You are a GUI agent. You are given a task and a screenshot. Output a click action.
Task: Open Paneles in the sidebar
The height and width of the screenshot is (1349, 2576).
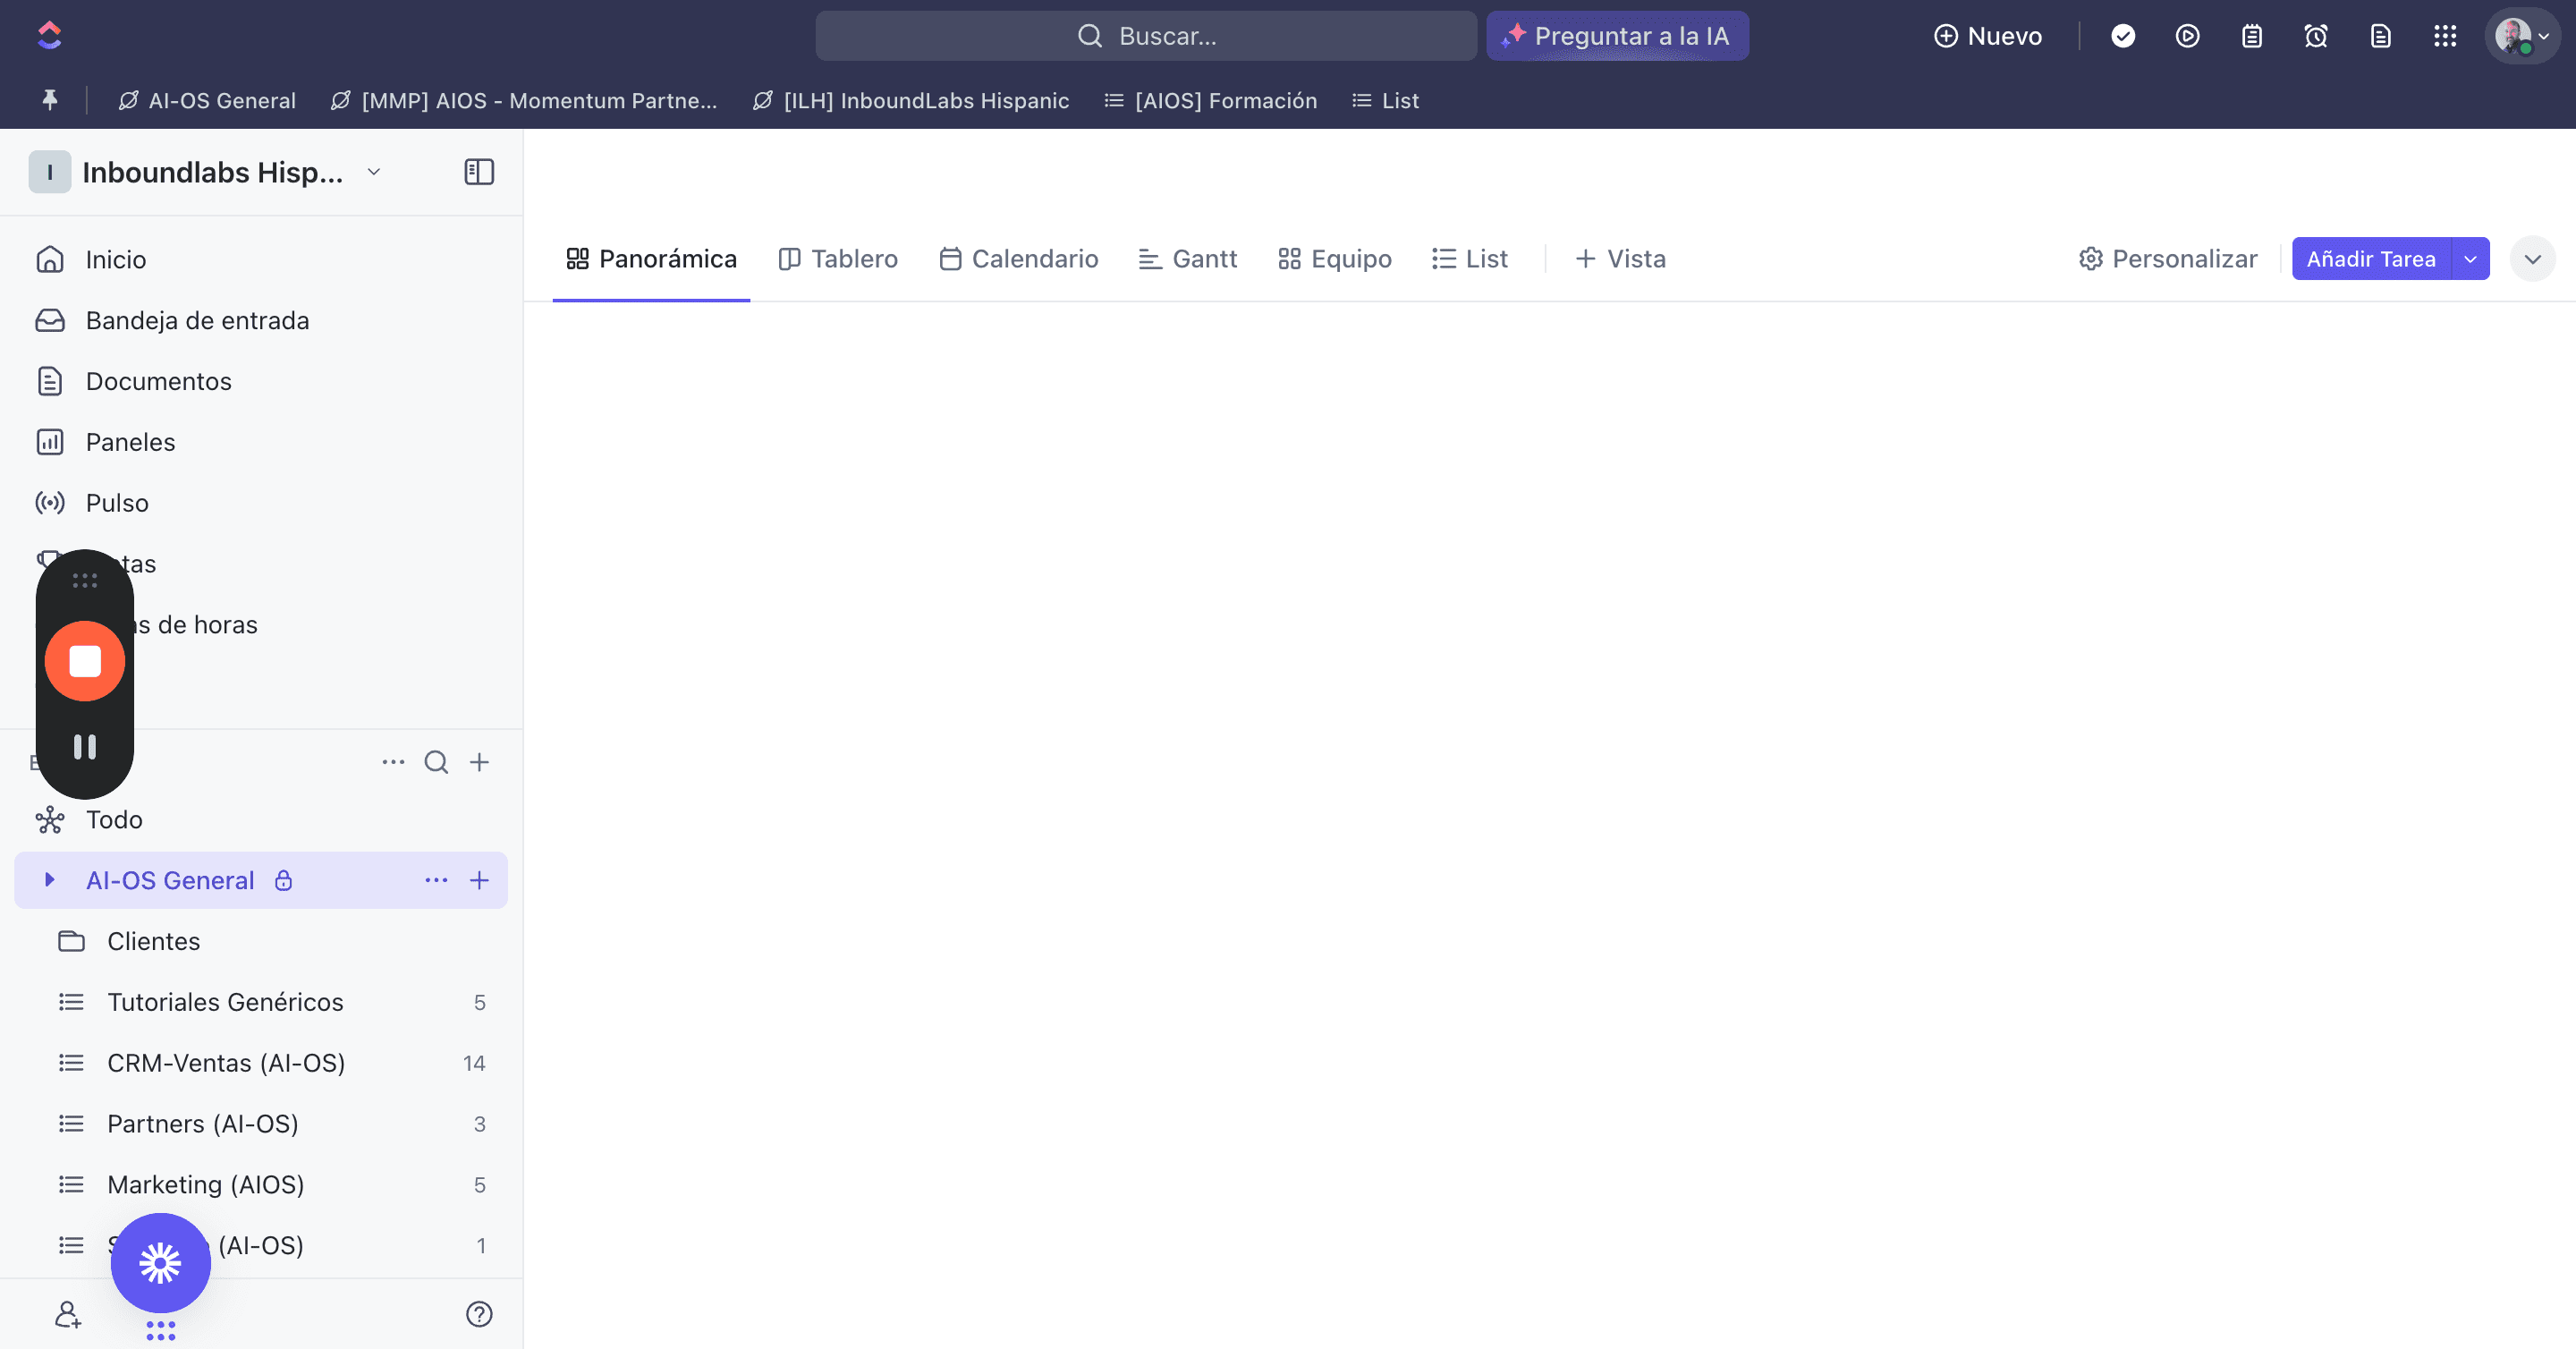coord(262,442)
